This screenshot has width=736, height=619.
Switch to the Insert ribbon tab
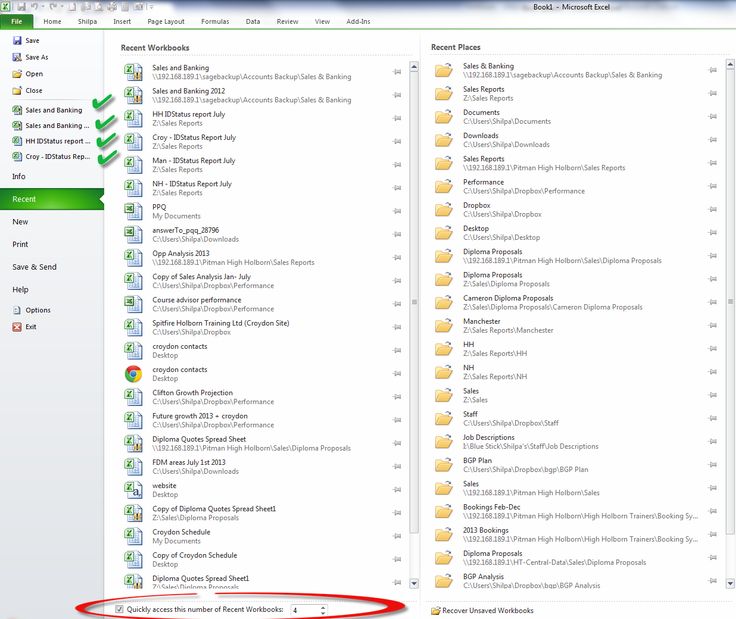[x=122, y=22]
